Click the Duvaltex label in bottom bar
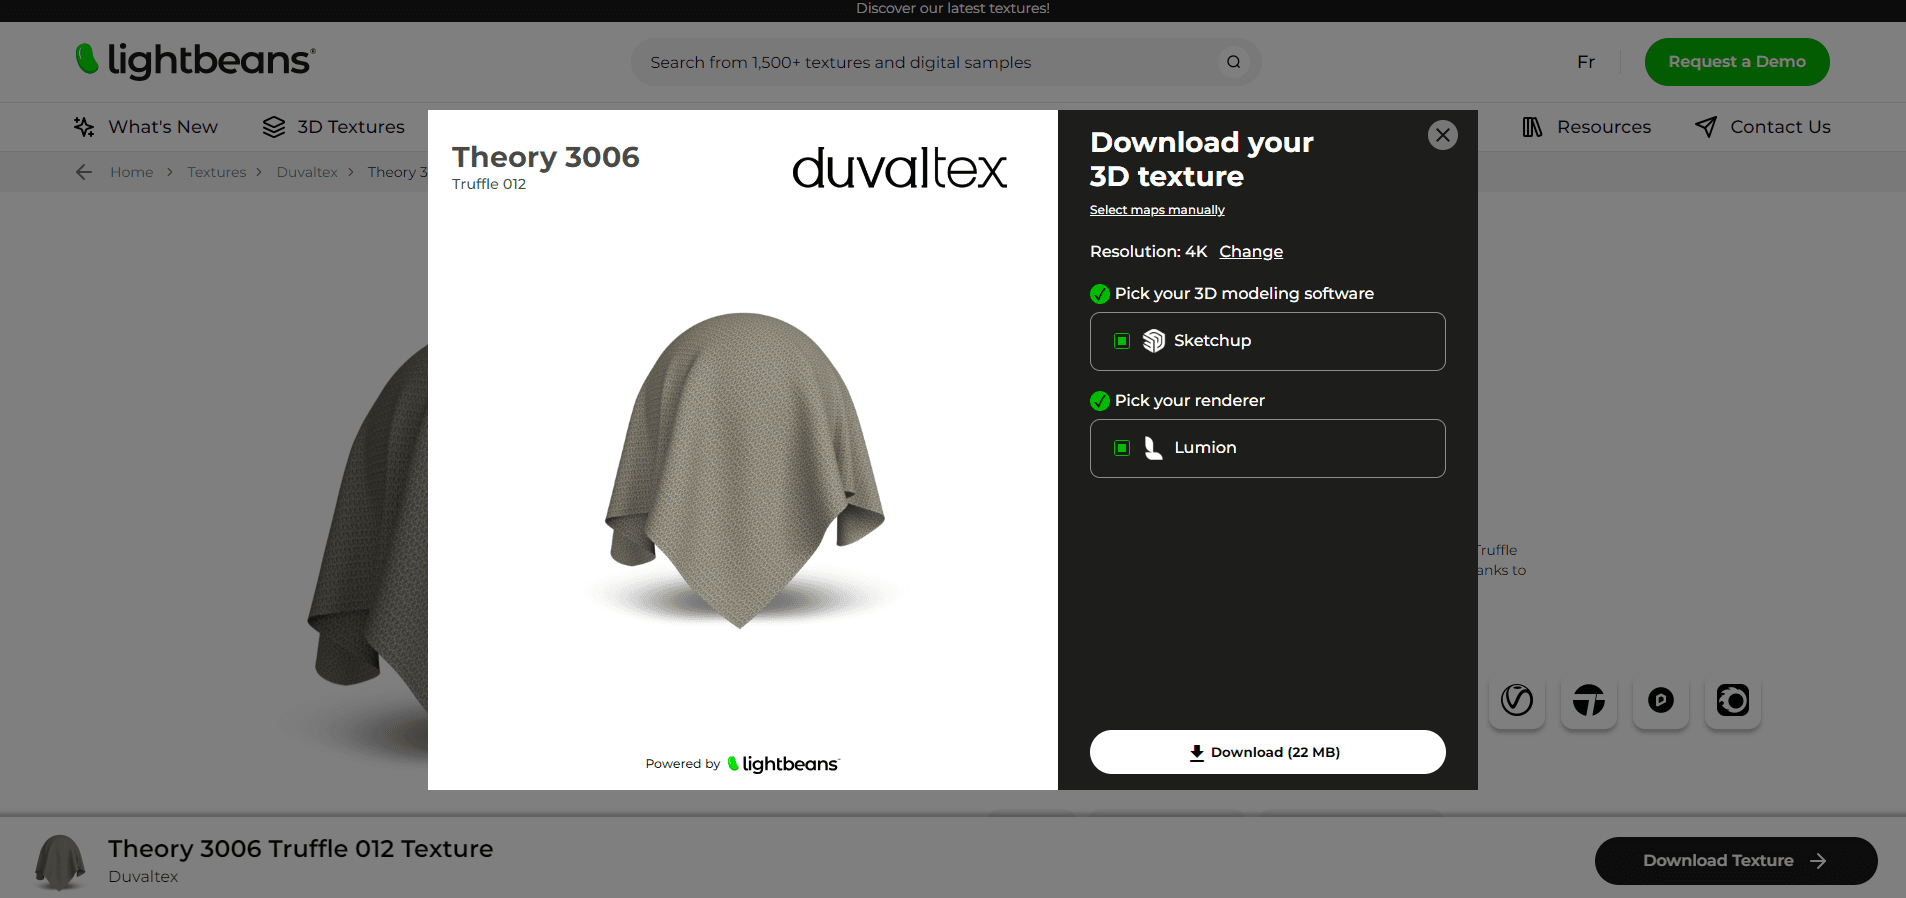1906x898 pixels. (x=143, y=877)
